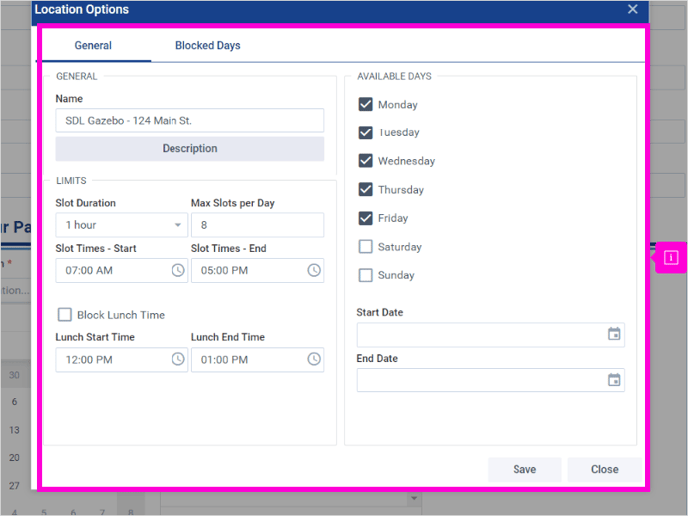Enable the Sunday checkbox
Screen dimensions: 688x516
coord(366,275)
